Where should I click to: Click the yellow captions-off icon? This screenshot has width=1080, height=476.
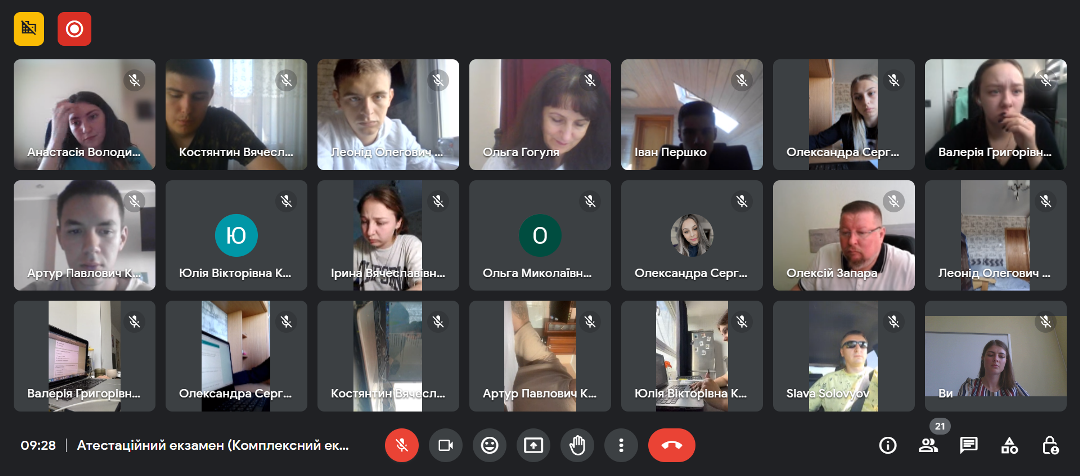[x=29, y=29]
